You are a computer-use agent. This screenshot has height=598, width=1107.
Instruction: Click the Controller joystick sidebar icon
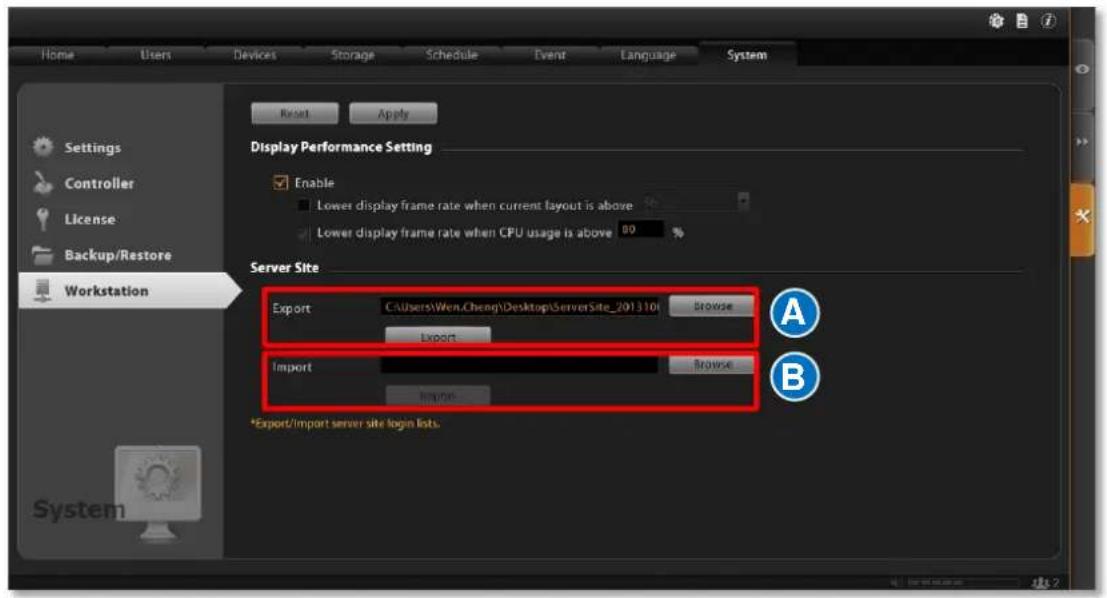coord(43,183)
